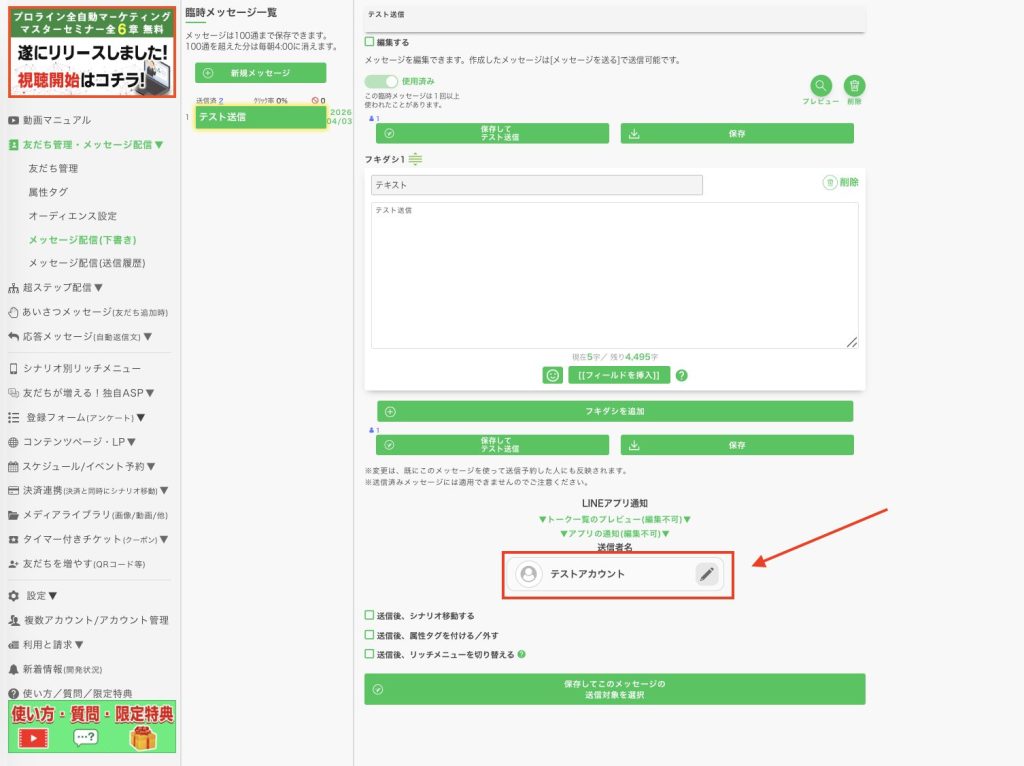
Task: Expand トーク一覧のプレビュー section
Action: tap(614, 520)
